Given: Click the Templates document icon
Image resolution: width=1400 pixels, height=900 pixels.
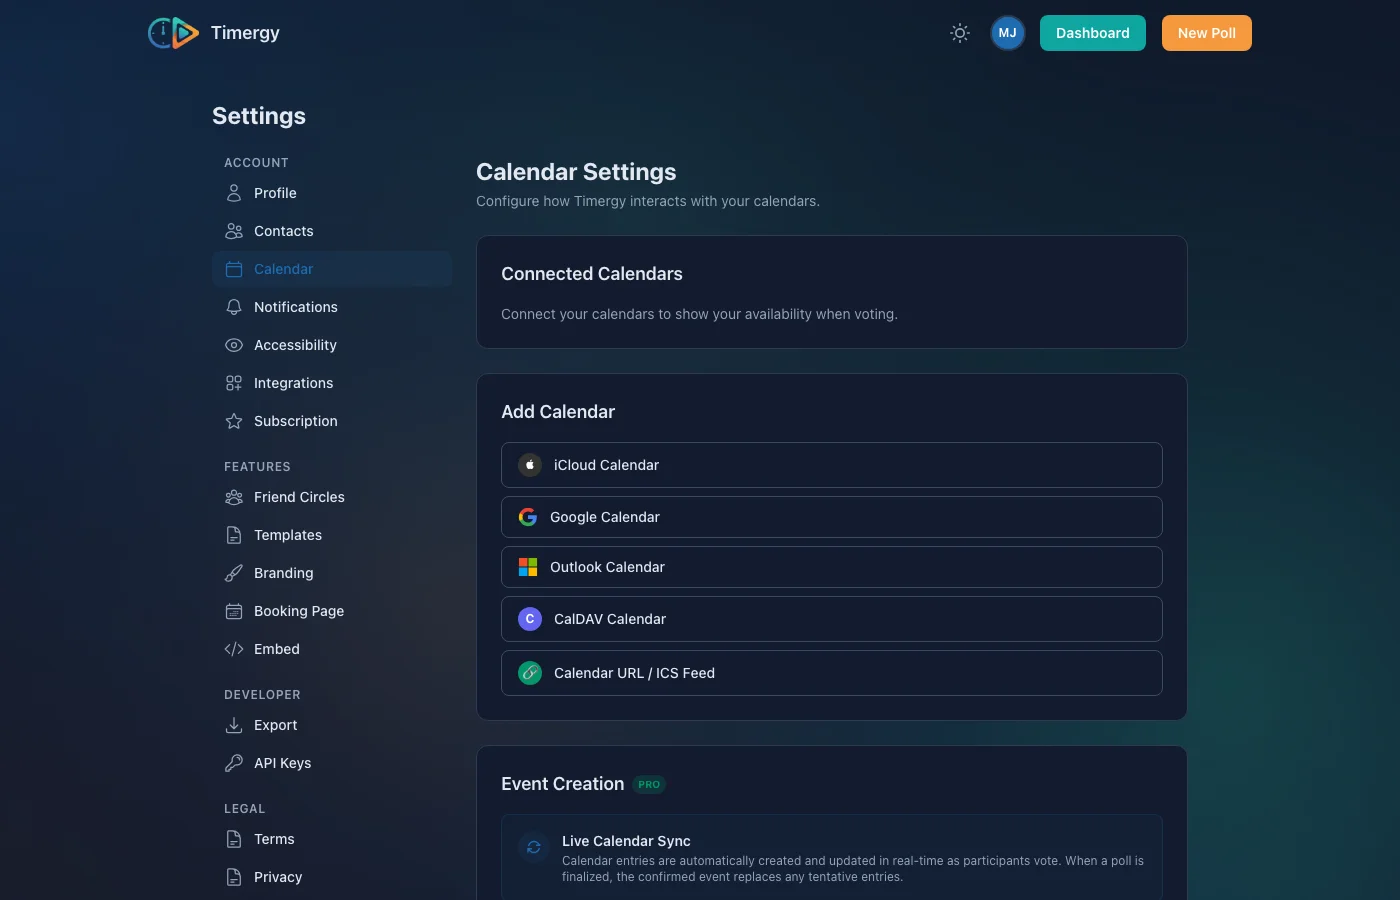Looking at the screenshot, I should pos(234,535).
